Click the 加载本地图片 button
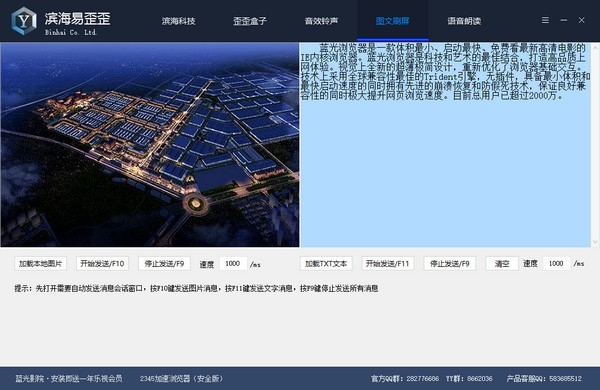 point(41,264)
